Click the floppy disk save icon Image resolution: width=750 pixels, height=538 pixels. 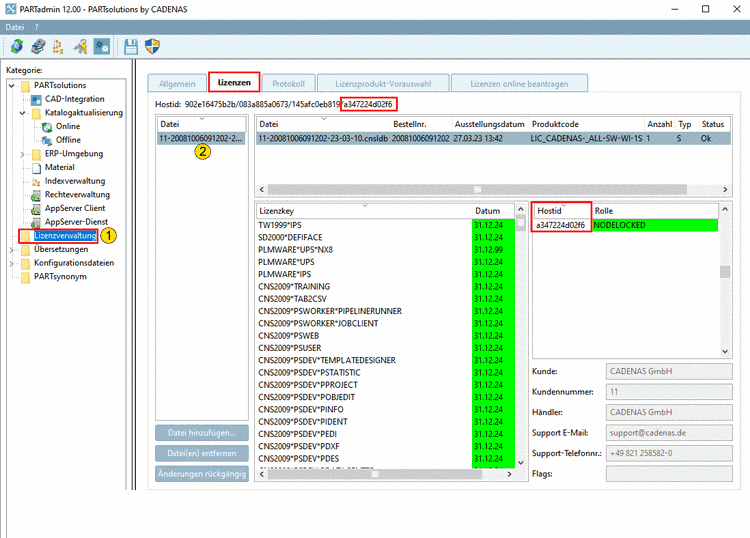pos(131,46)
